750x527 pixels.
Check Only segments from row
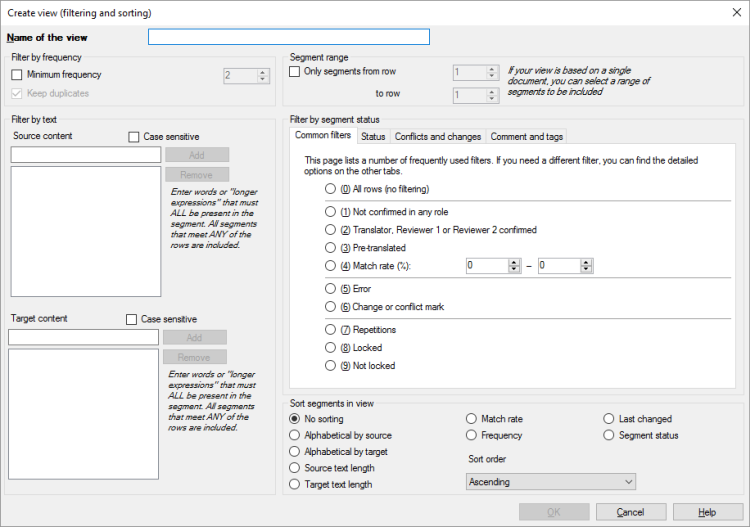(x=295, y=72)
